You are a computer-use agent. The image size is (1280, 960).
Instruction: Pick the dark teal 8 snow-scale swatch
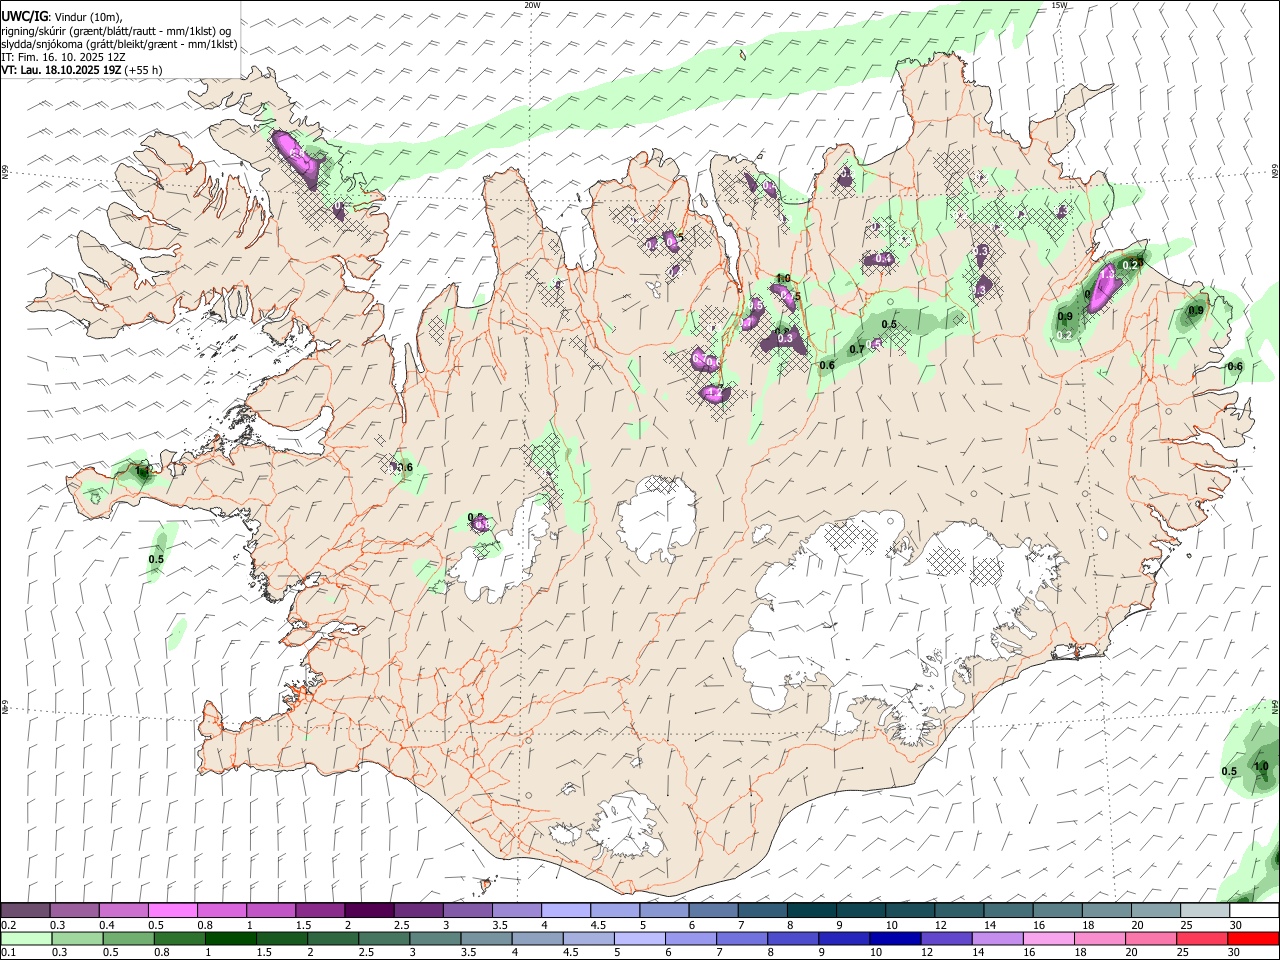point(811,911)
